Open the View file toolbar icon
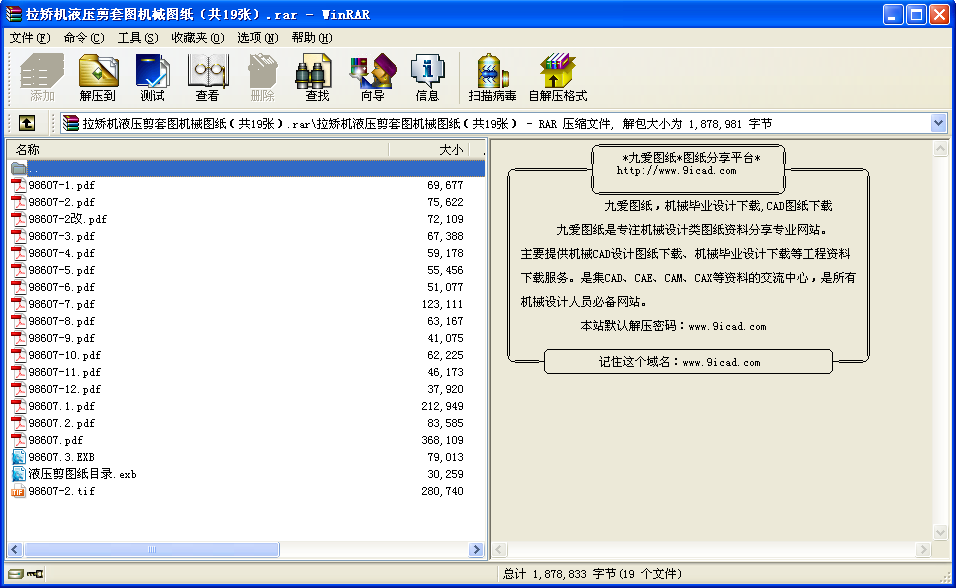This screenshot has width=956, height=588. [207, 78]
